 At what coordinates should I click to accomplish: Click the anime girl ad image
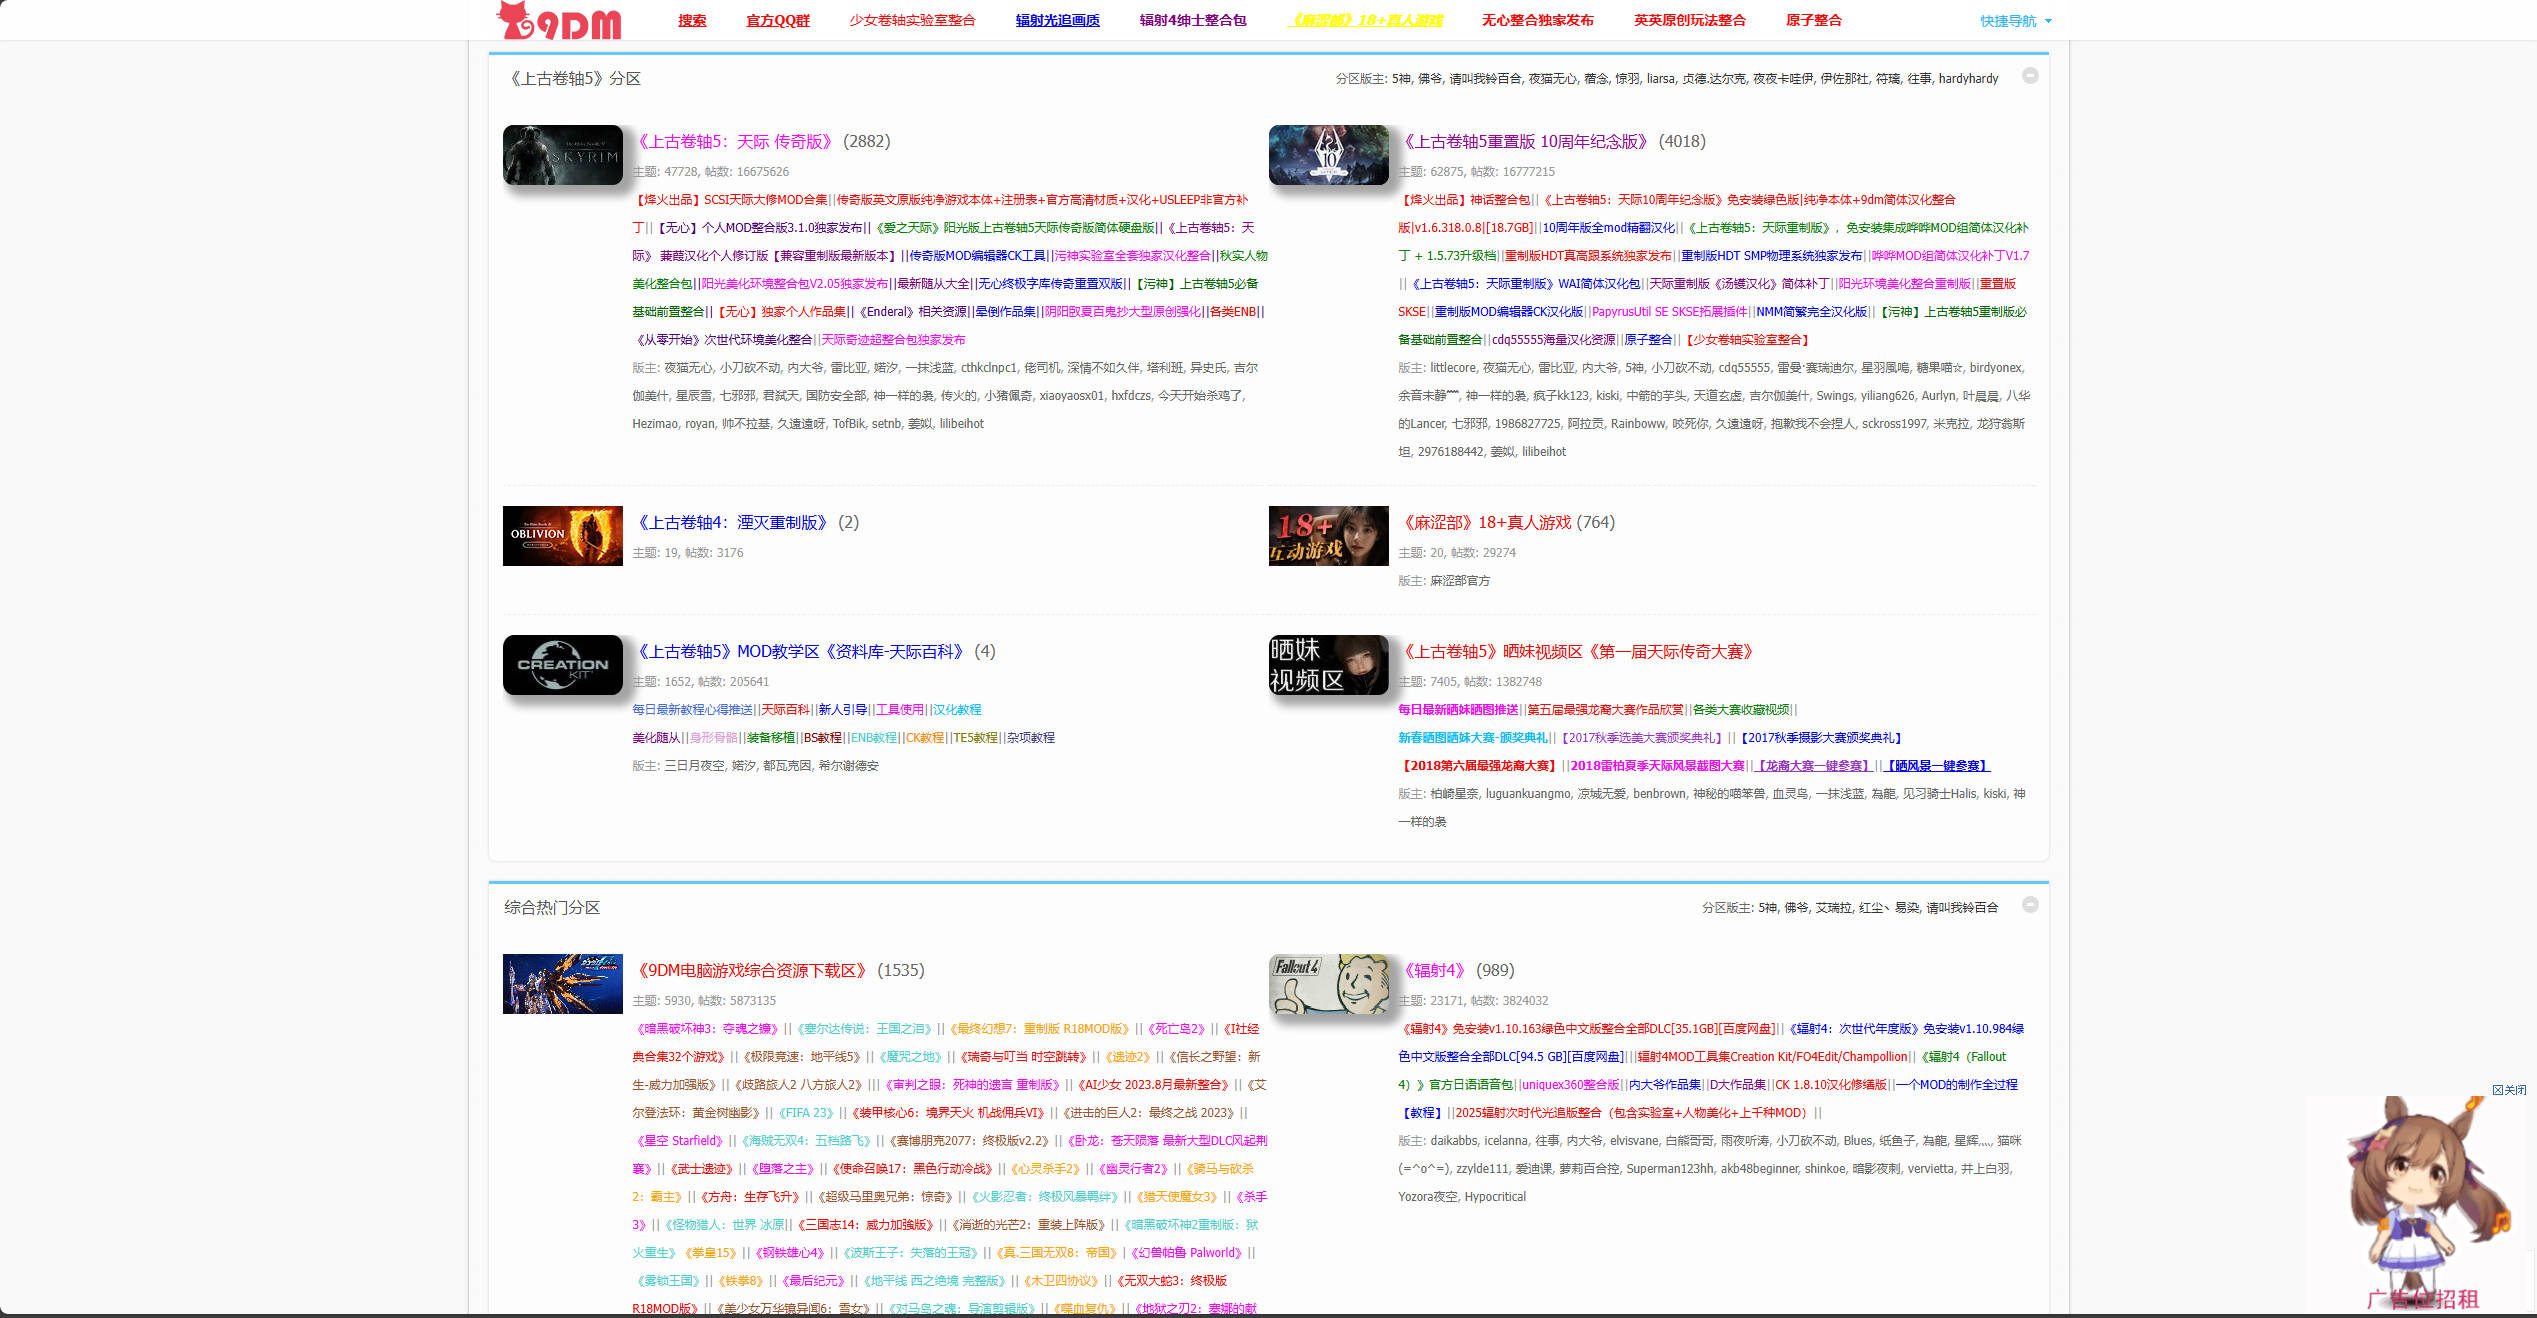(x=2420, y=1205)
